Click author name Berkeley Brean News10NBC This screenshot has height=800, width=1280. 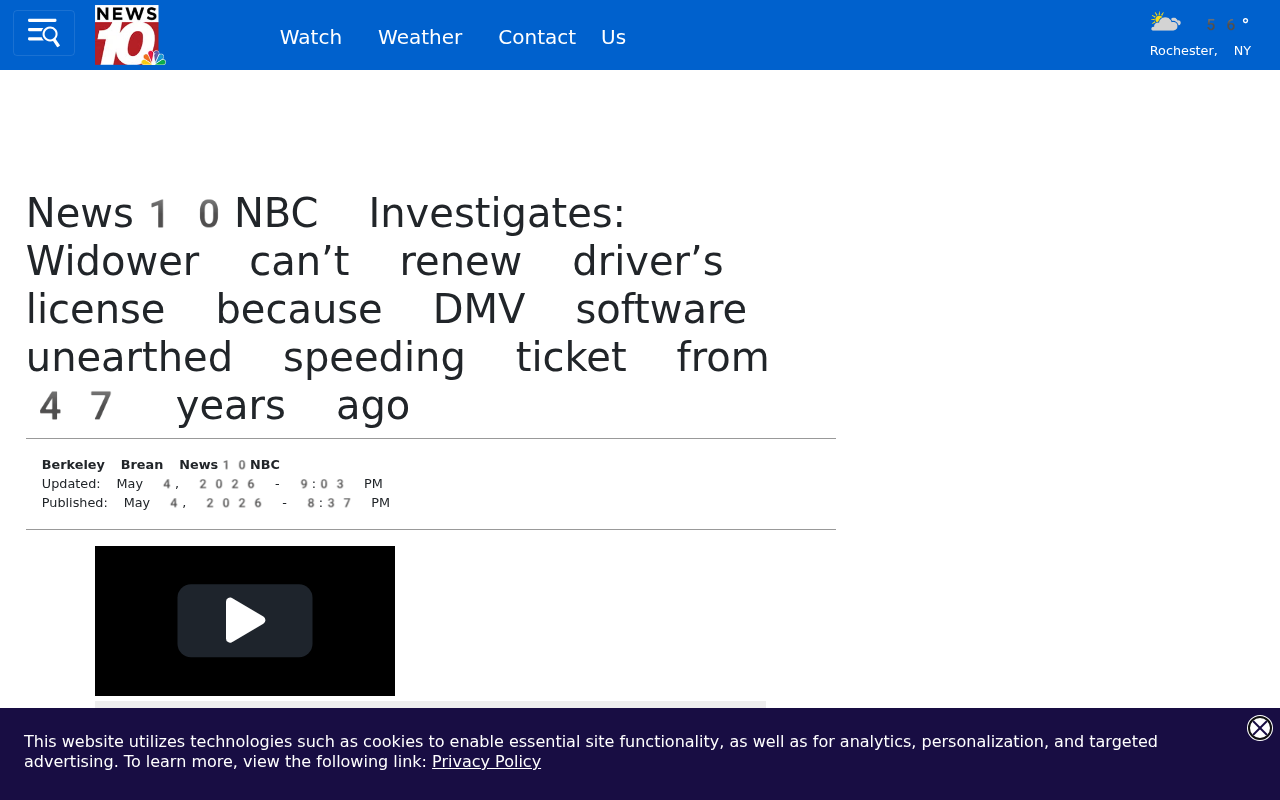pos(161,465)
